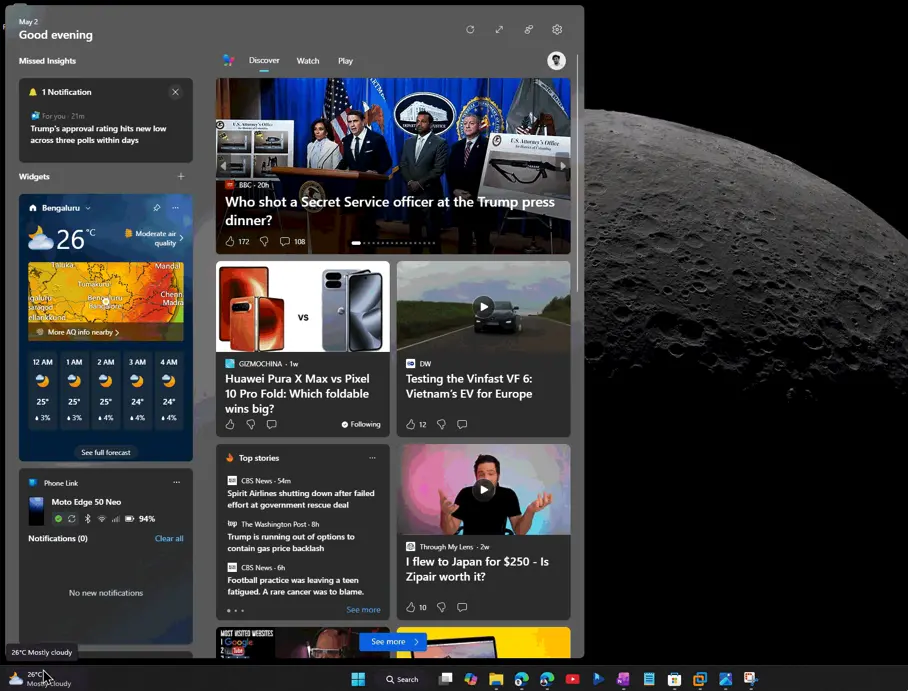
Task: Open Trump's approval rating notification story
Action: coord(98,134)
